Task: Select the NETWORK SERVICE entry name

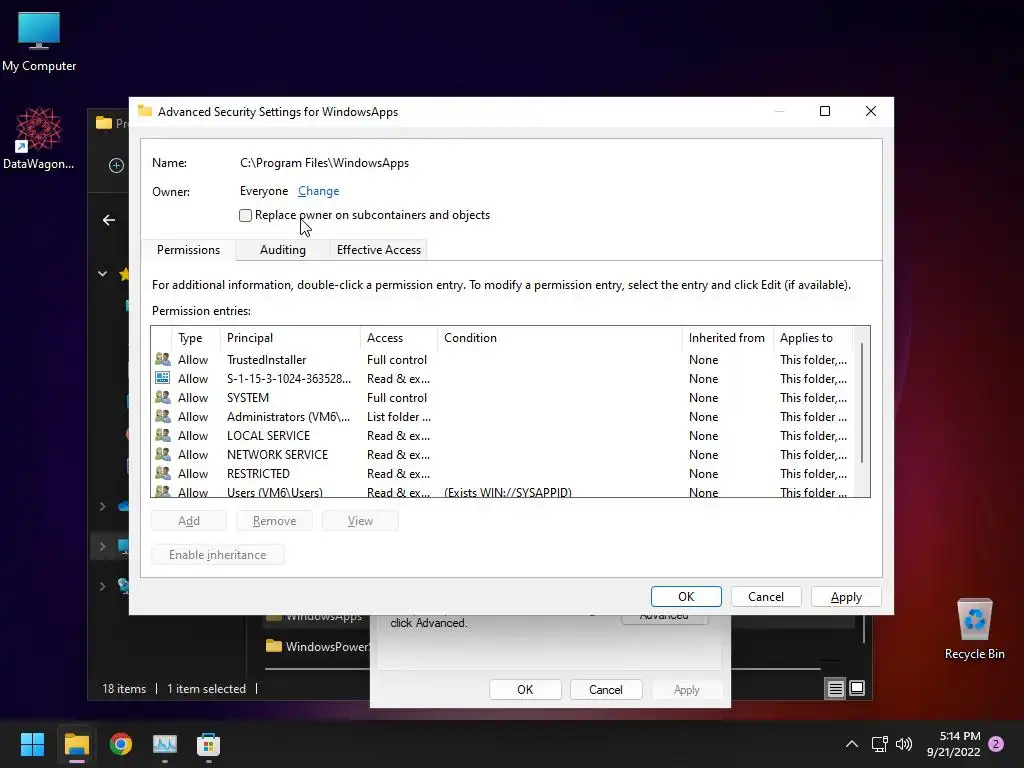Action: click(278, 454)
